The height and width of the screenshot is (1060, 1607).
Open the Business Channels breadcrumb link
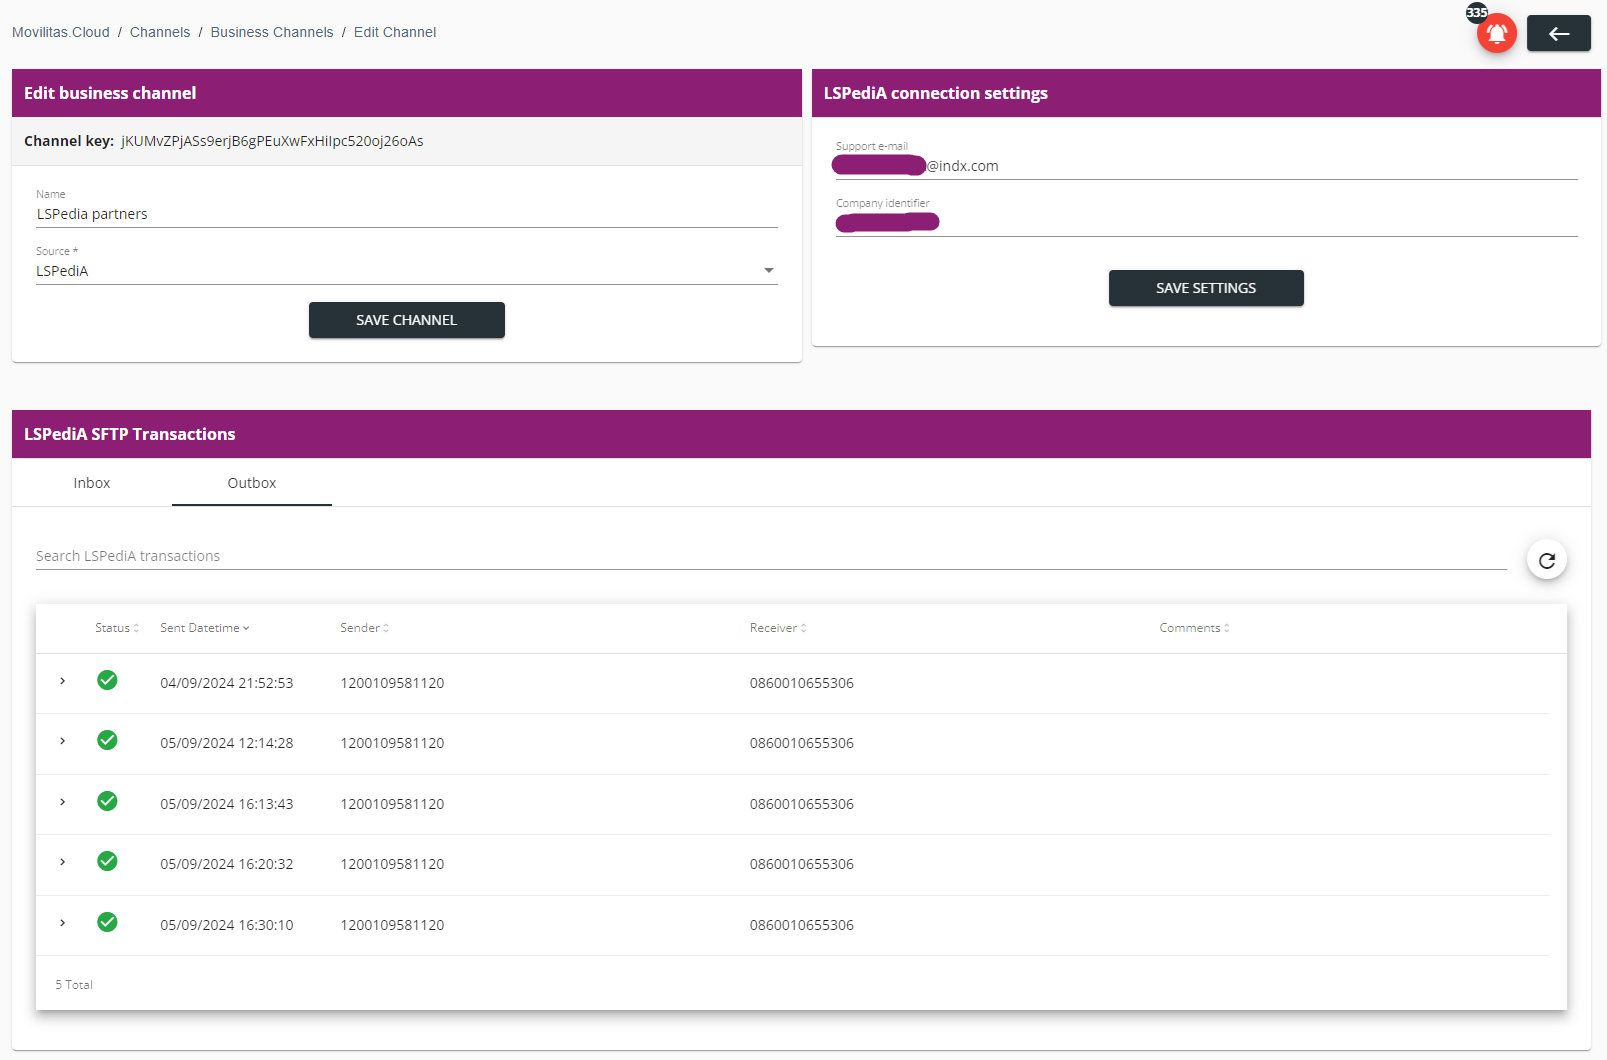click(x=272, y=32)
